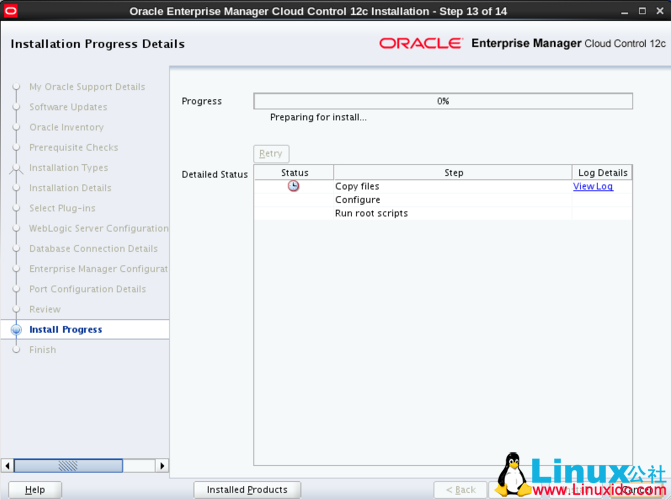This screenshot has width=671, height=500.
Task: Select the Oracle Inventory step
Action: tap(66, 127)
